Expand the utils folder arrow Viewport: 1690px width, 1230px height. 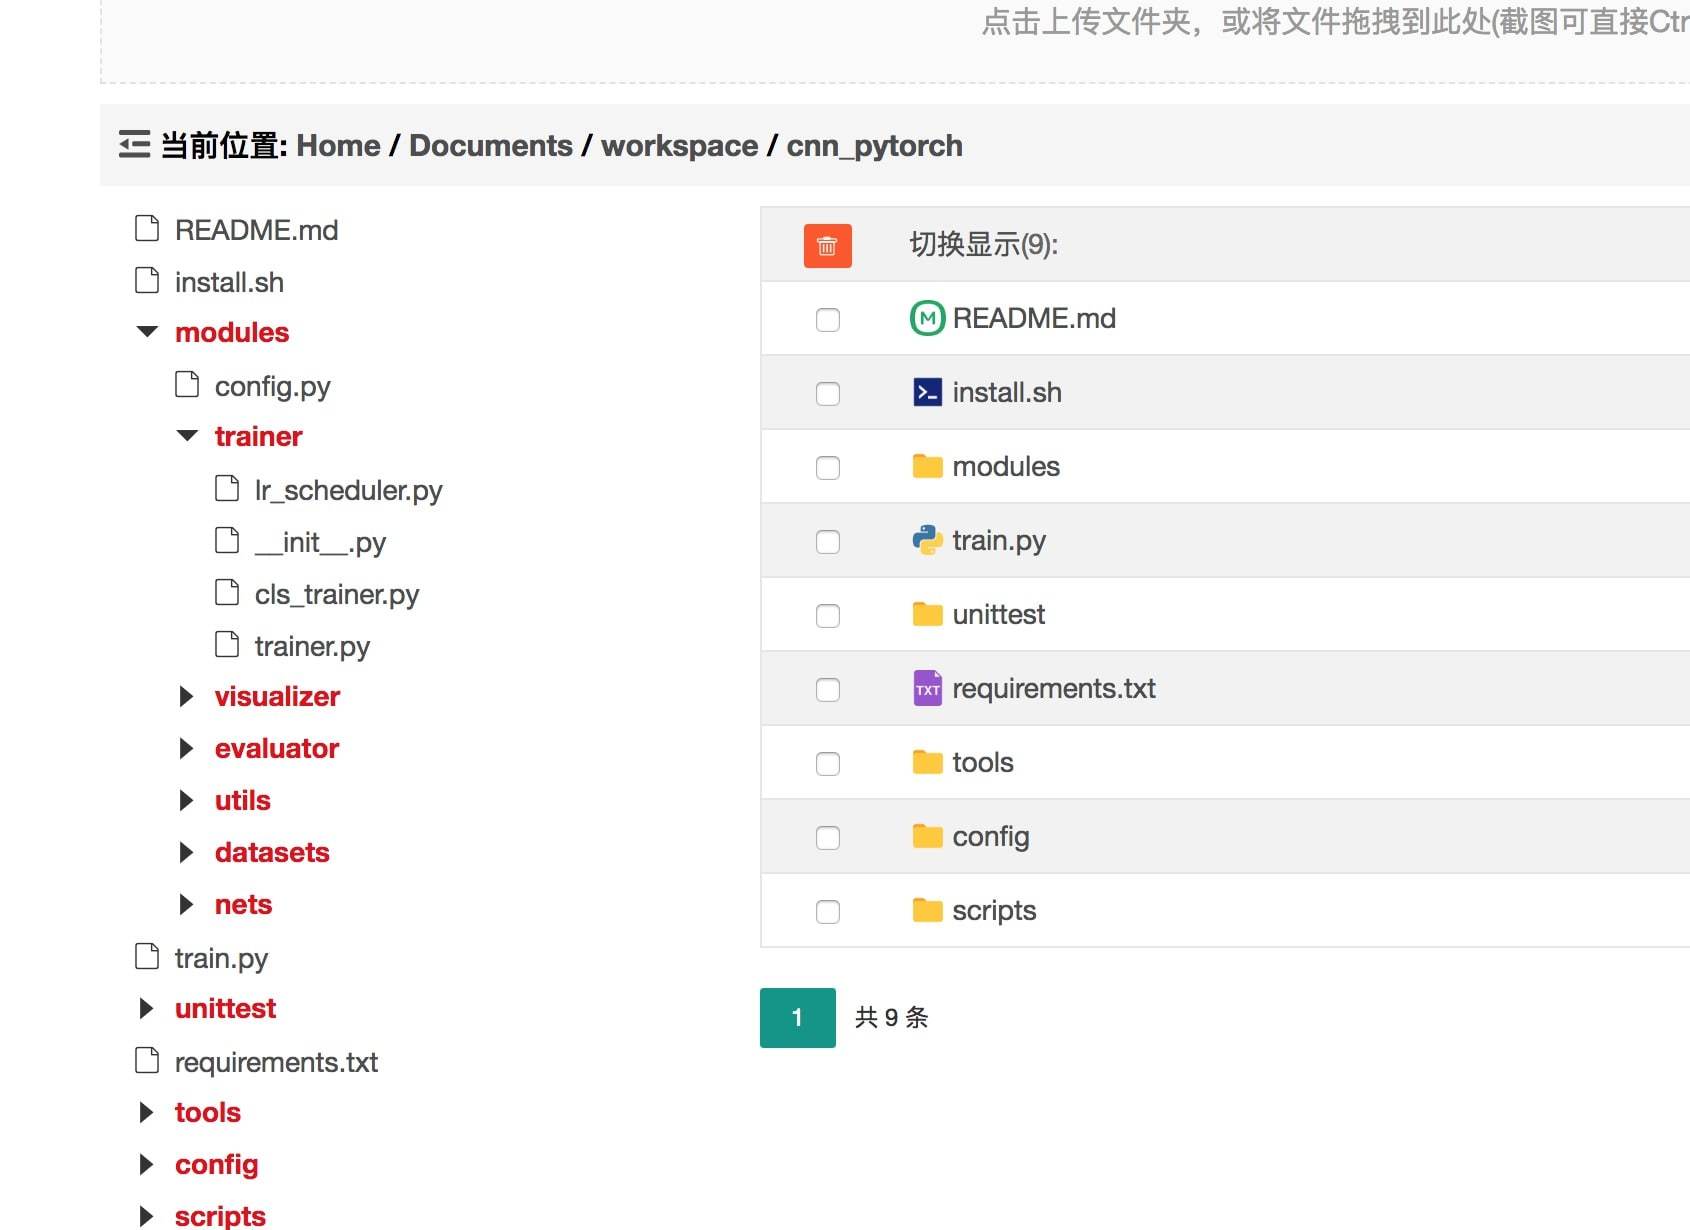pyautogui.click(x=186, y=800)
